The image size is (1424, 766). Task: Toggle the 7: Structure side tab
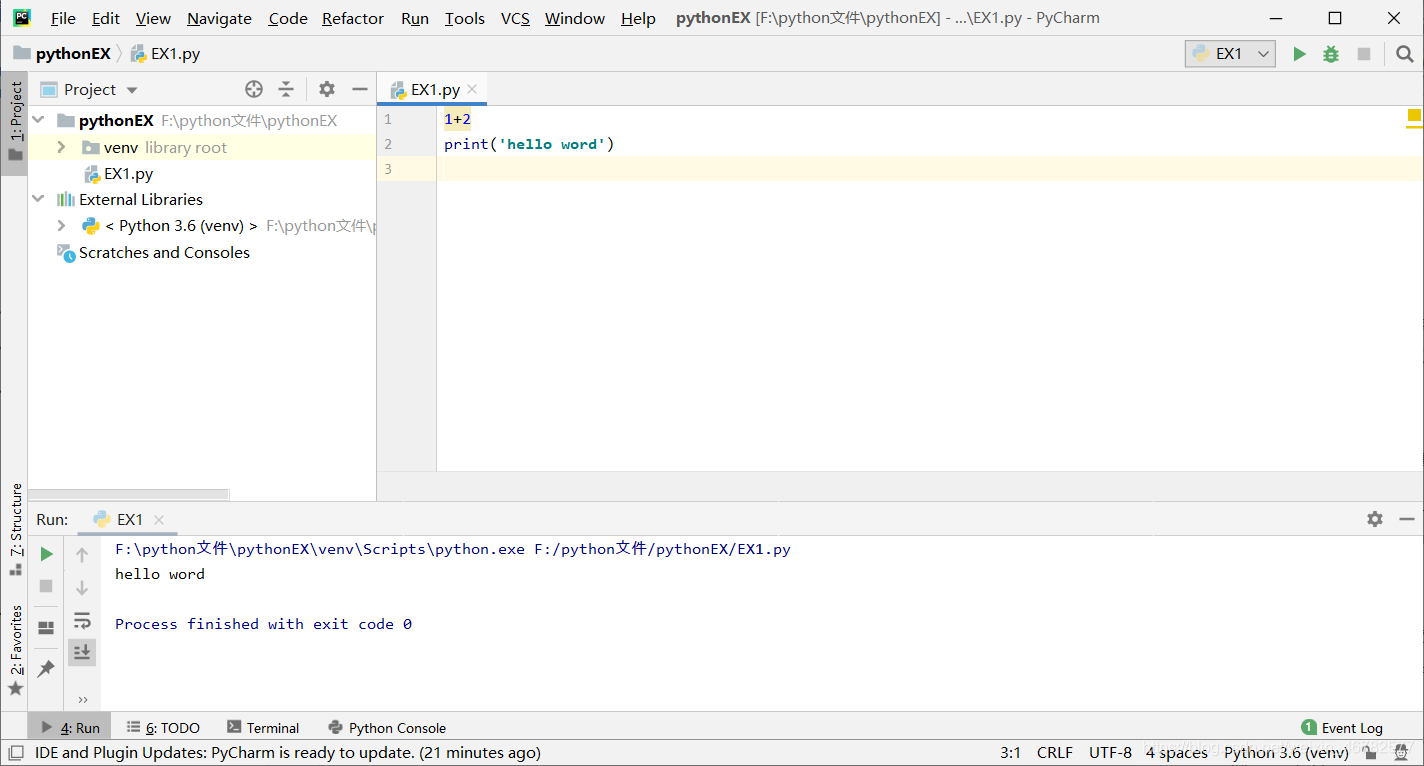[15, 530]
